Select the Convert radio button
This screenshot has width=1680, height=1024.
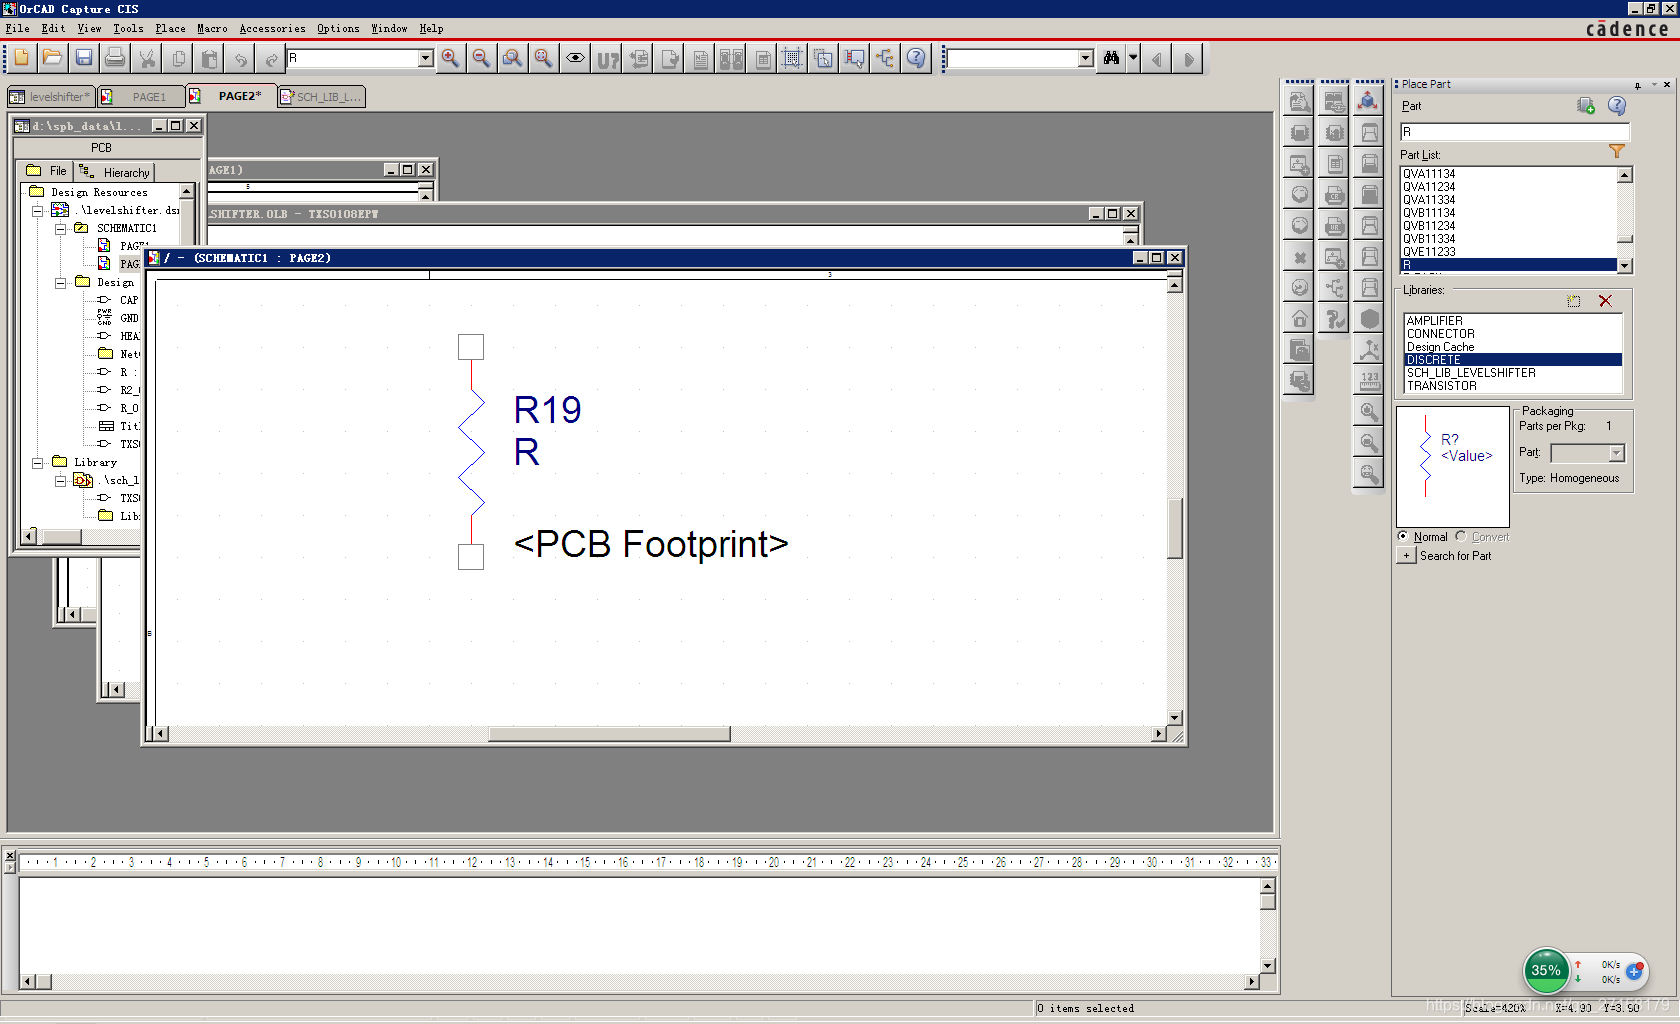(x=1461, y=537)
